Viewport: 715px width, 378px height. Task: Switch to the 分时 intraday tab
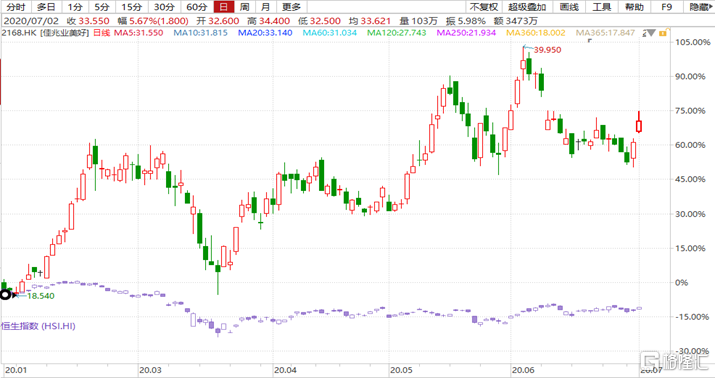(x=16, y=7)
